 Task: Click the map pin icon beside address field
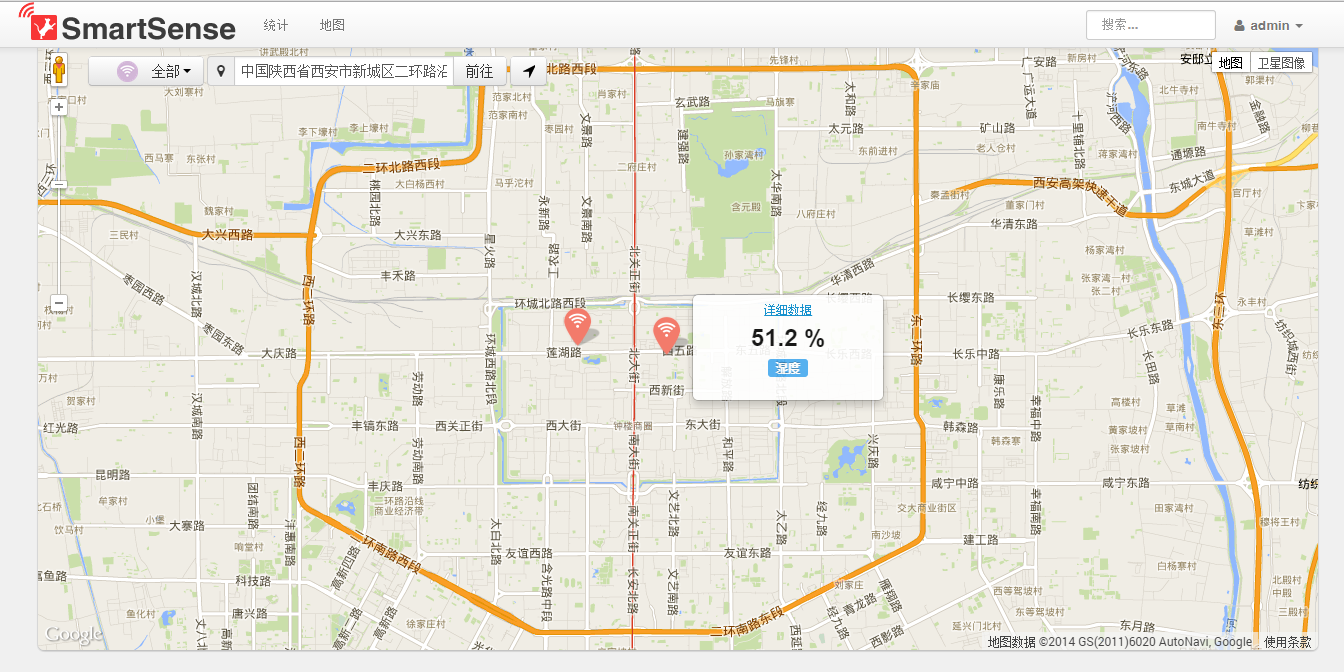click(221, 72)
